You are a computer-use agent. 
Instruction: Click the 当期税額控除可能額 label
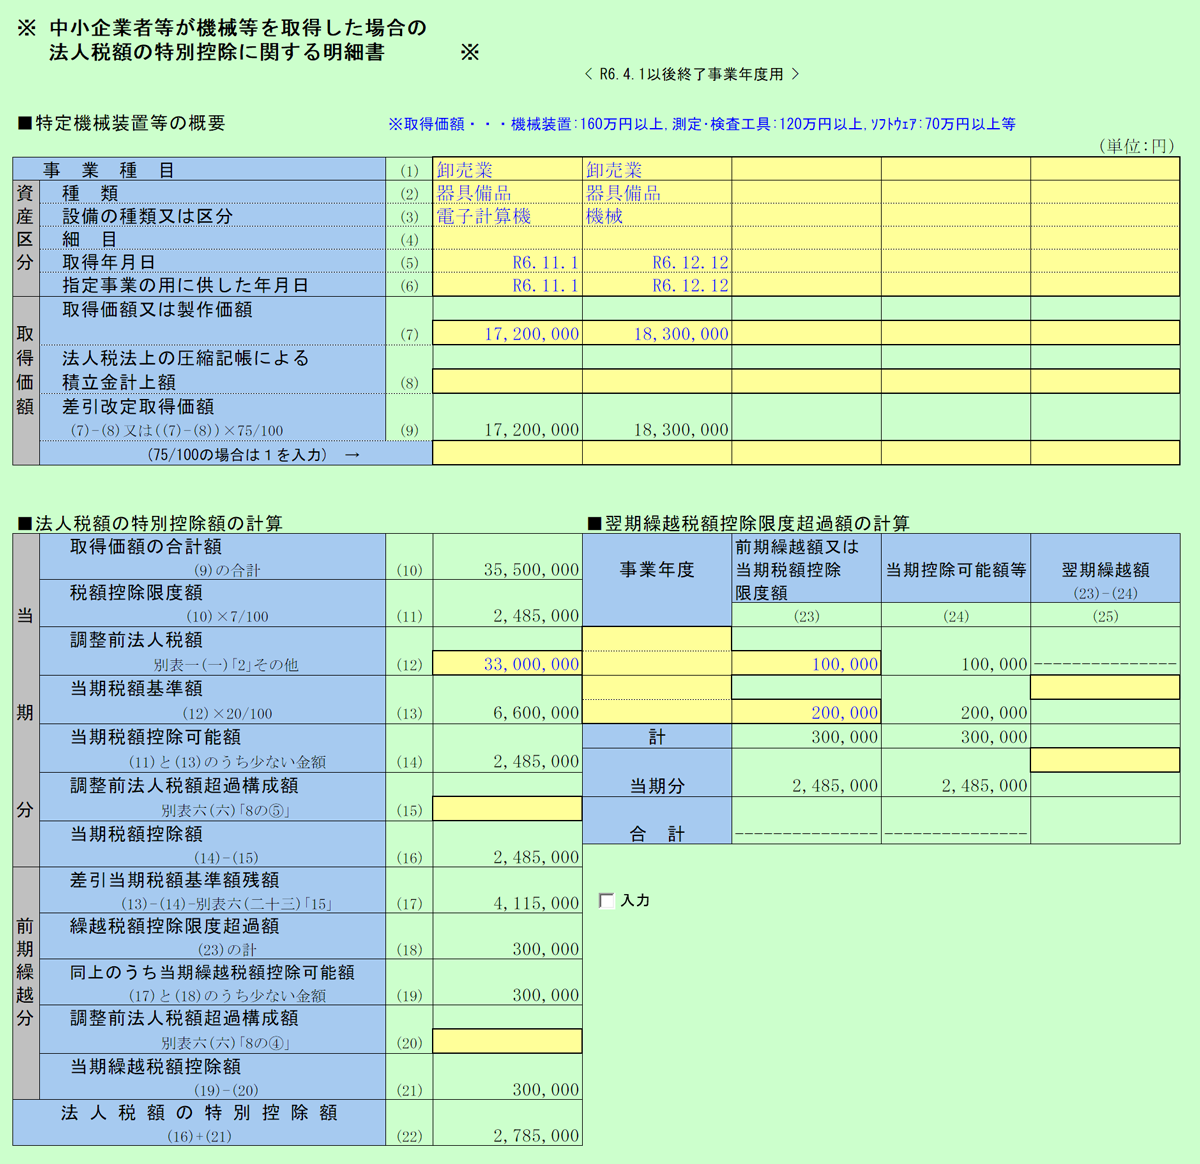tap(155, 736)
